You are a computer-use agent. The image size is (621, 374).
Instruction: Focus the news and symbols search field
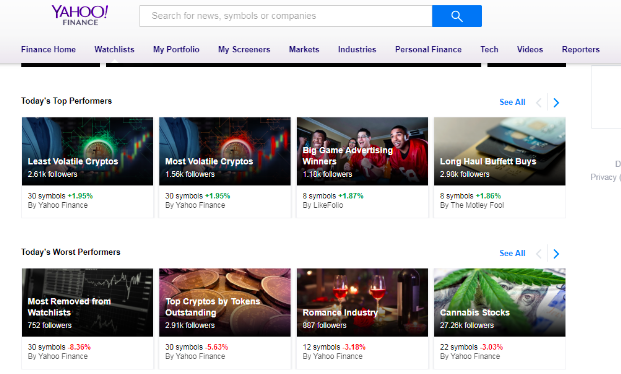(x=286, y=16)
